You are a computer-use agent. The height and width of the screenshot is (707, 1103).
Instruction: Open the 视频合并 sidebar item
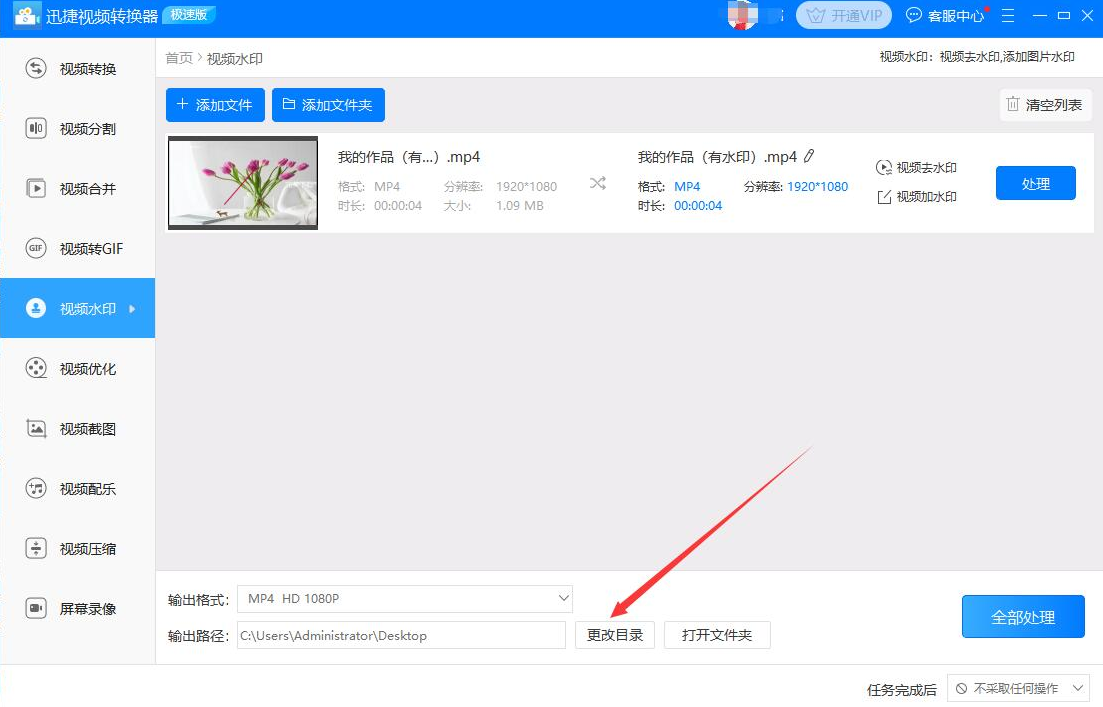[77, 189]
